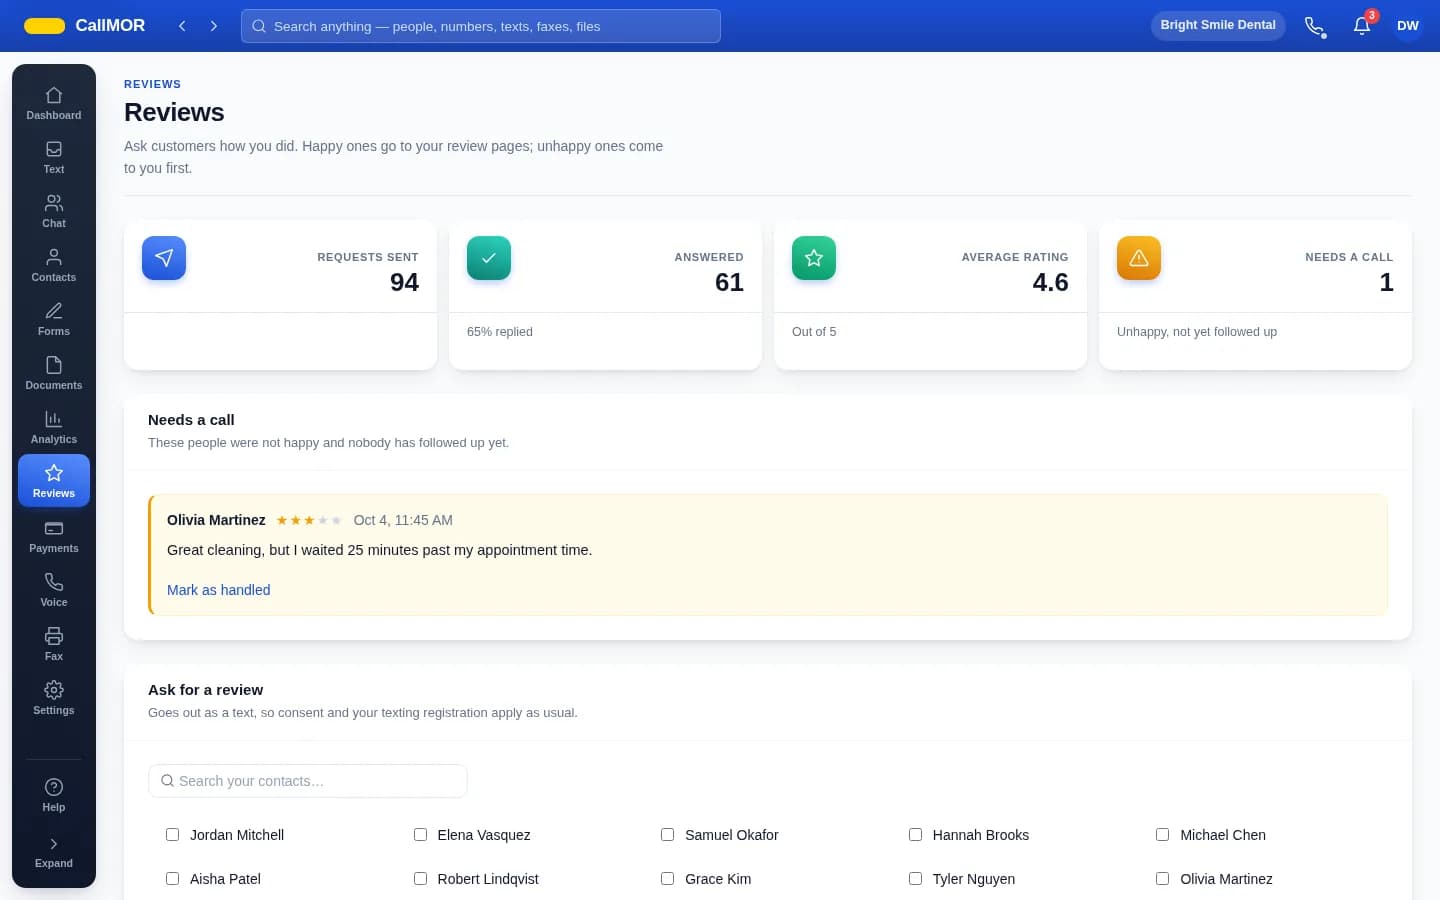This screenshot has width=1440, height=900.
Task: Open the Answered stat card
Action: click(x=605, y=295)
